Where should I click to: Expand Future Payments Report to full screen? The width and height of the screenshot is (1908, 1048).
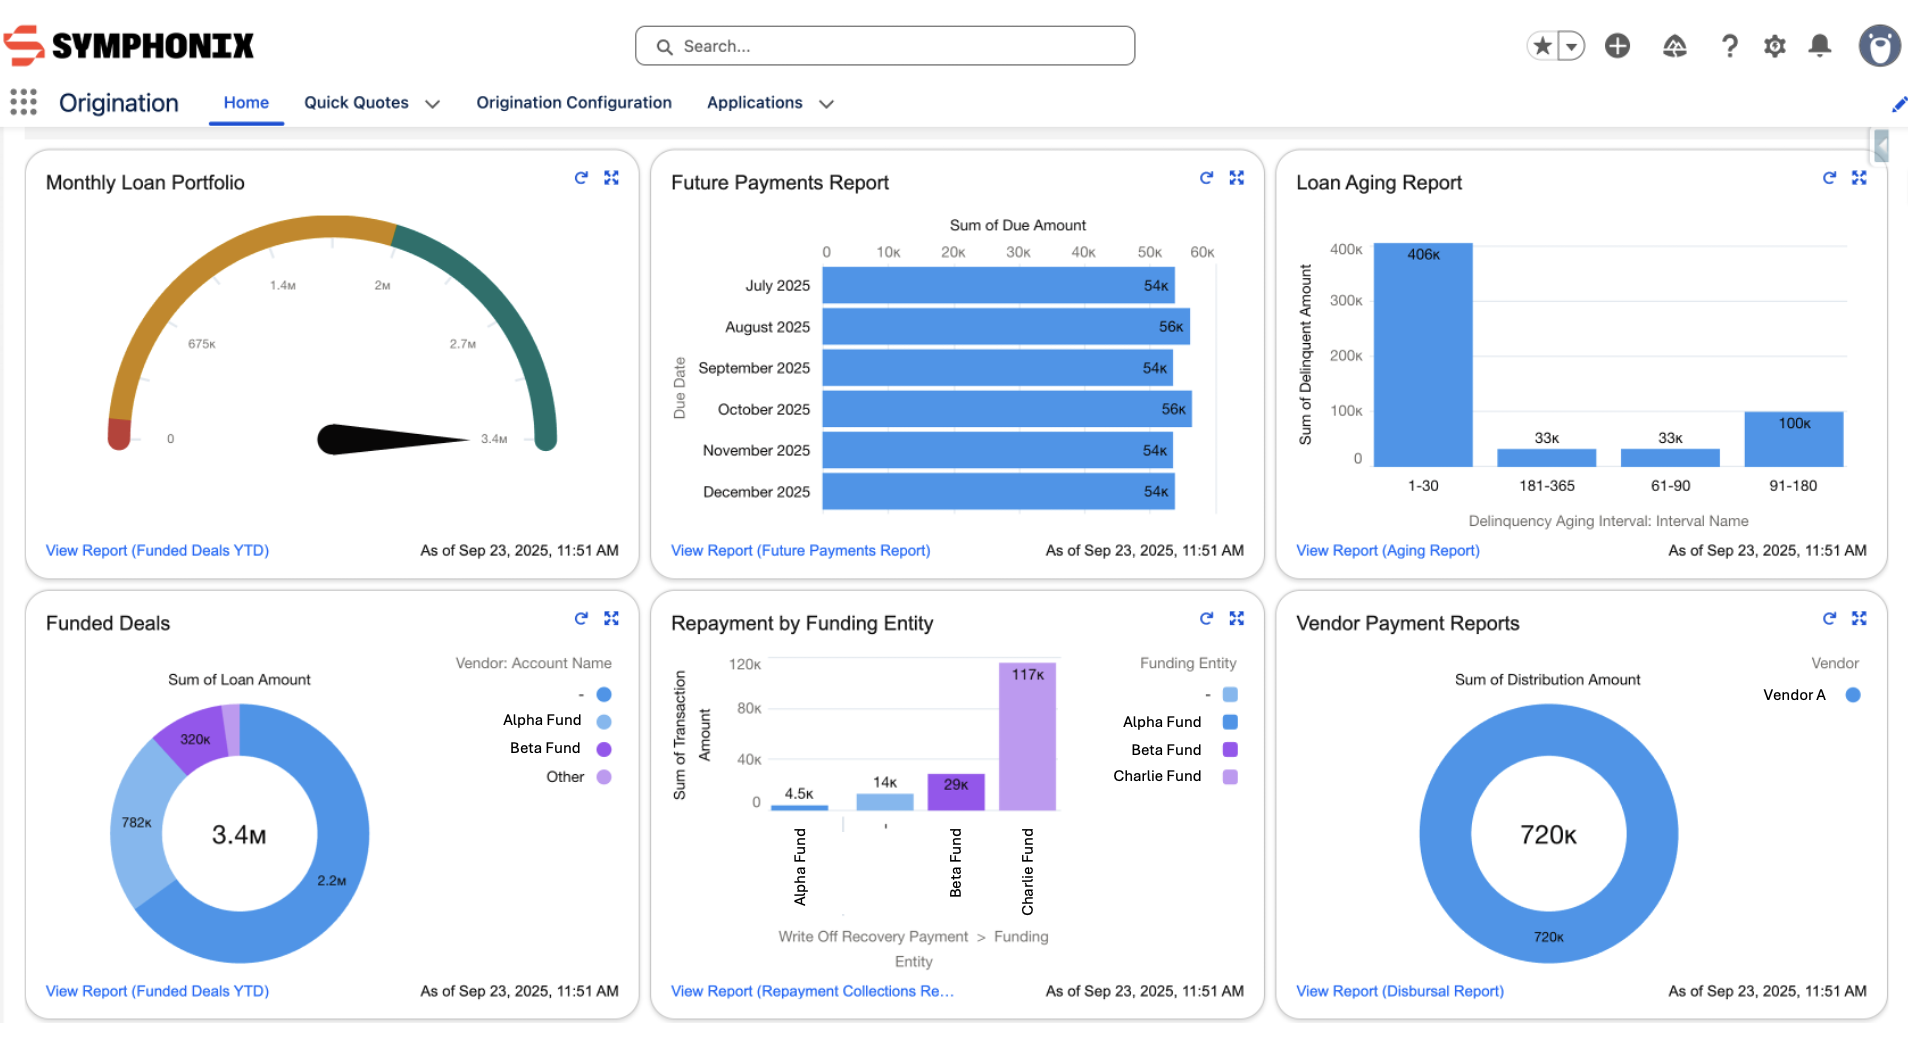coord(1236,178)
